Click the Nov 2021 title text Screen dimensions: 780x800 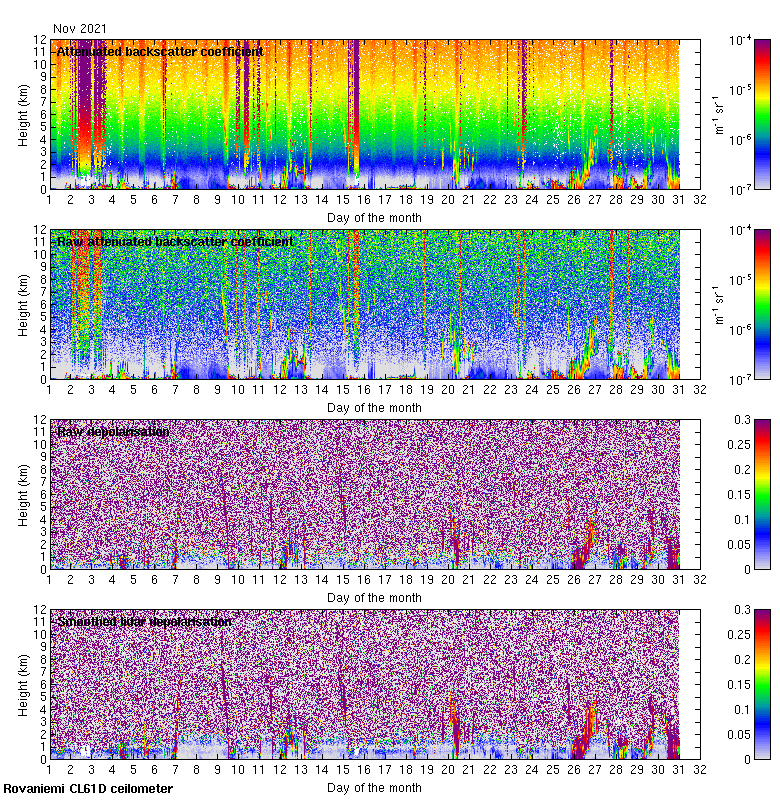click(80, 29)
